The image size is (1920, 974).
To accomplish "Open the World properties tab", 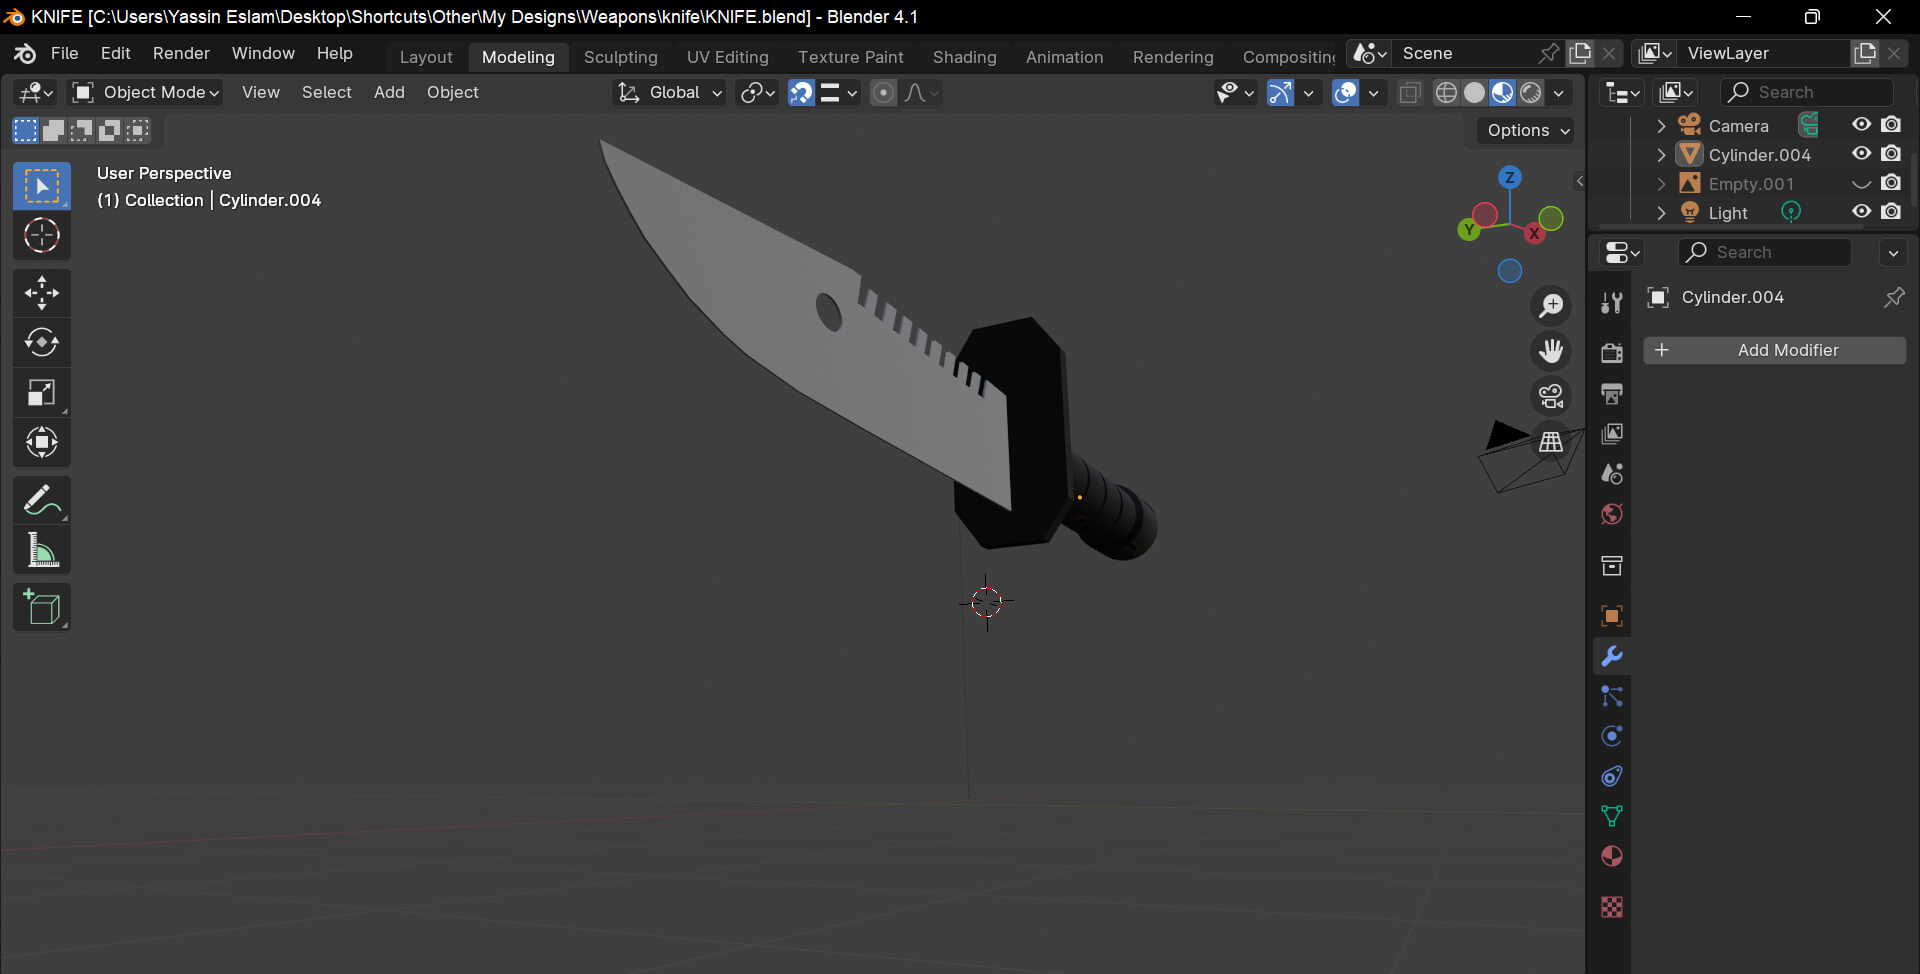I will click(x=1612, y=514).
